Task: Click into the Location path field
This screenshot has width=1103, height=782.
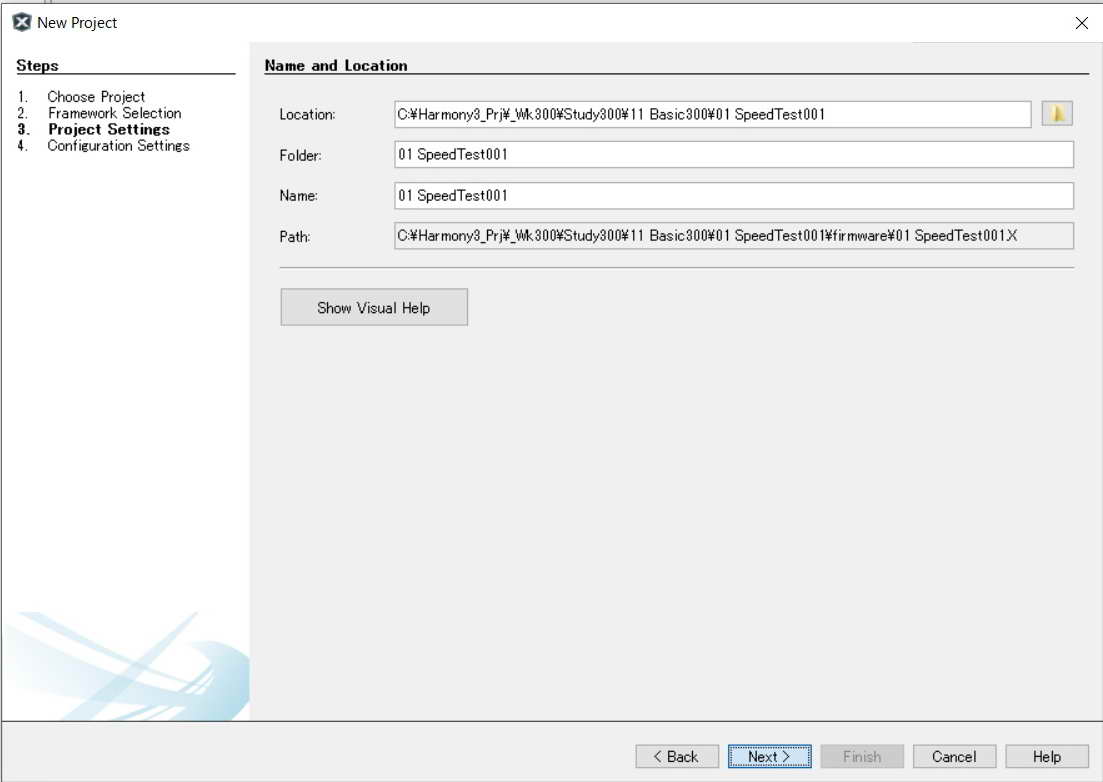Action: (712, 114)
